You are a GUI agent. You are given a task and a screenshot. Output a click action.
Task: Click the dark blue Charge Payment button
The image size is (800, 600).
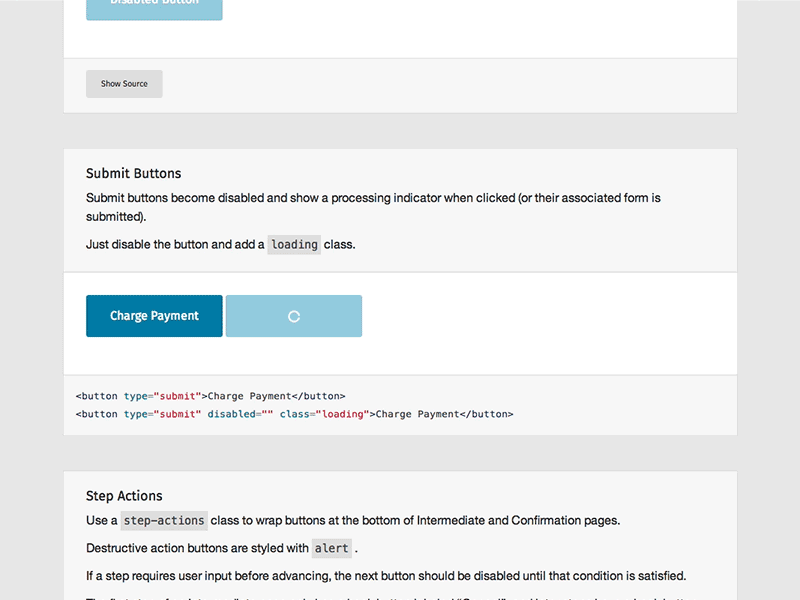(x=154, y=316)
